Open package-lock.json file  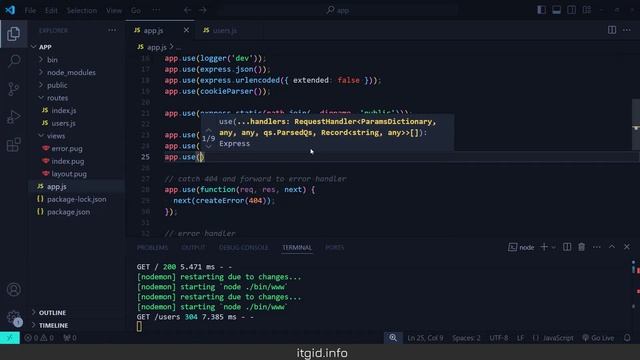(x=76, y=199)
